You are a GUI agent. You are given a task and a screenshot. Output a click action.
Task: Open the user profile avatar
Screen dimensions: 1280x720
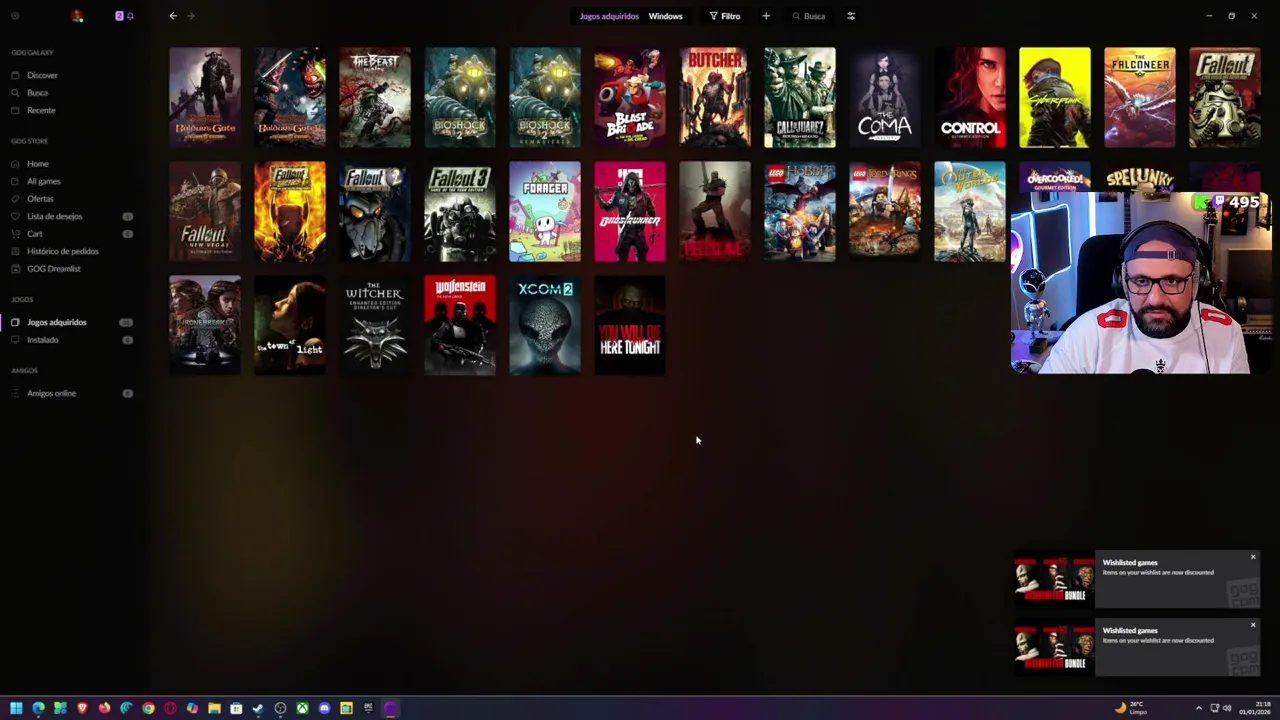[77, 16]
